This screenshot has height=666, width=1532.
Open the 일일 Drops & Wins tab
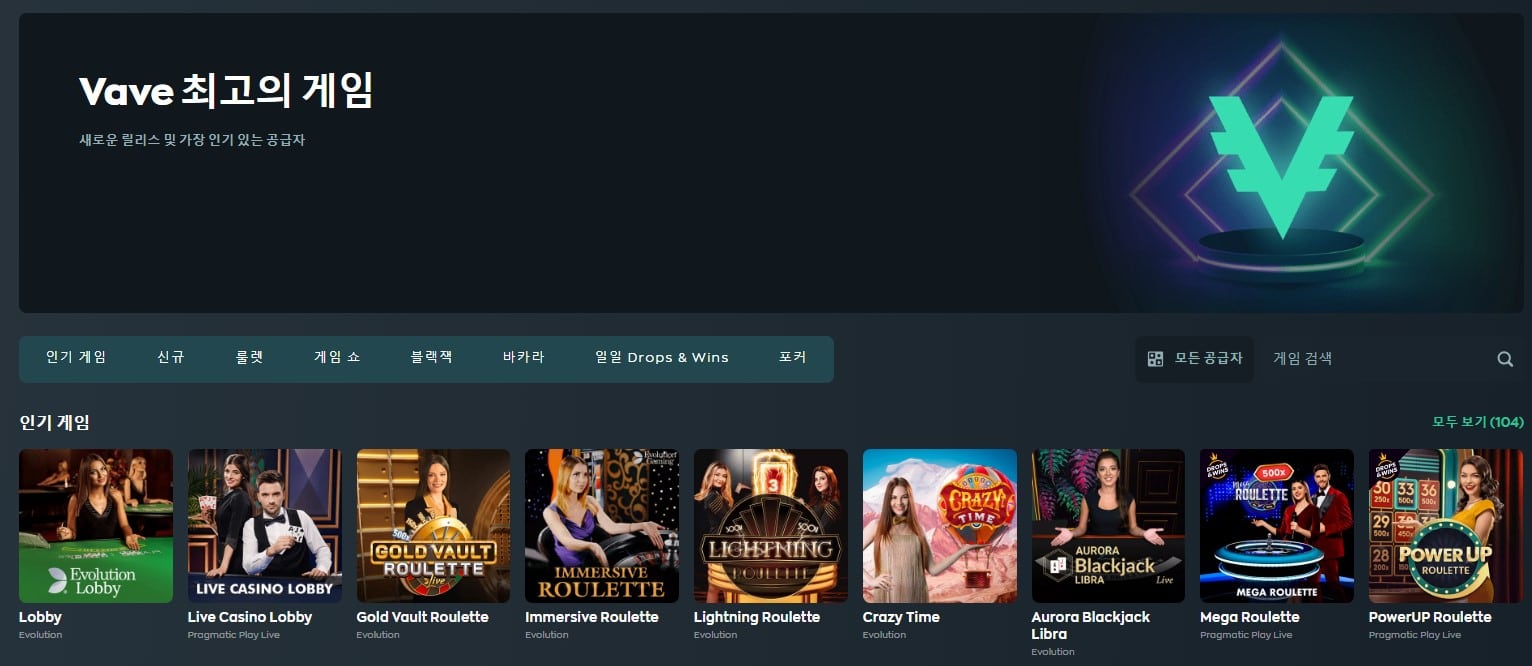(x=662, y=358)
